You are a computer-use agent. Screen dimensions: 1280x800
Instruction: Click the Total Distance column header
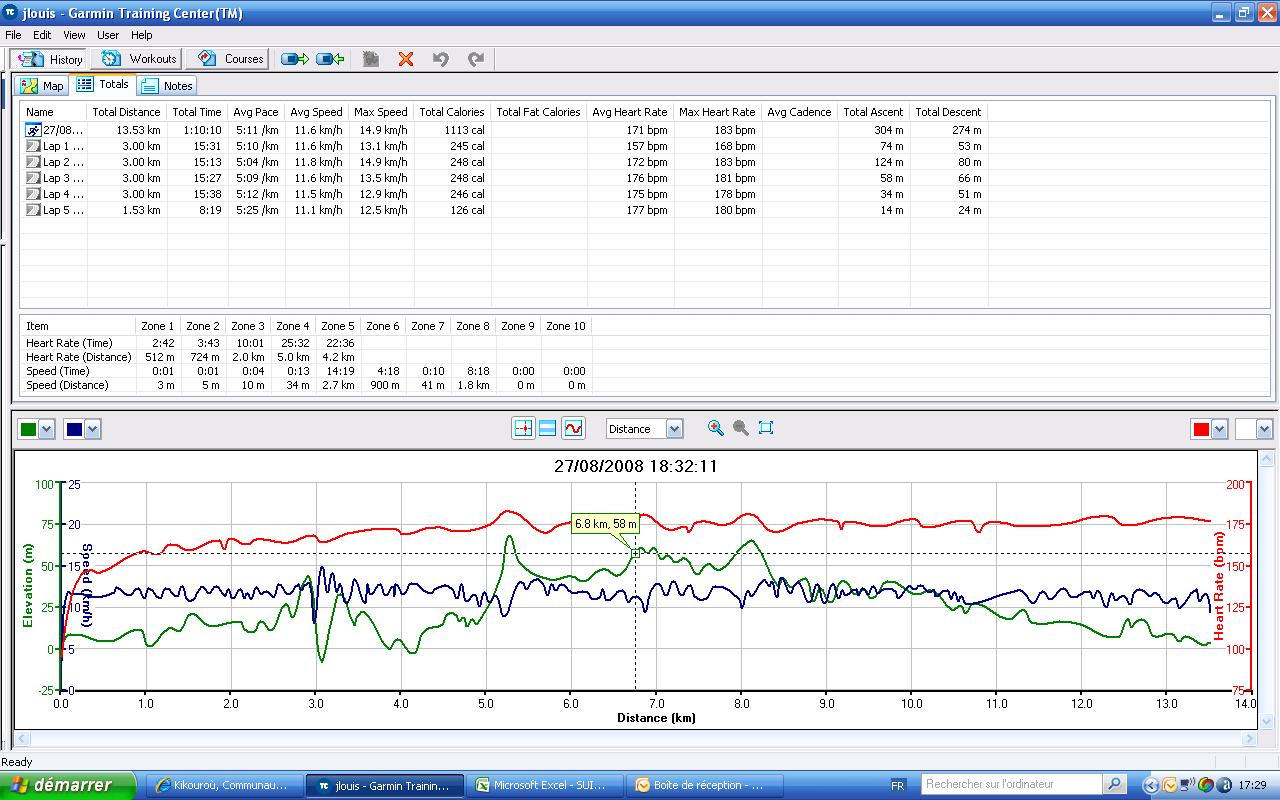[127, 112]
